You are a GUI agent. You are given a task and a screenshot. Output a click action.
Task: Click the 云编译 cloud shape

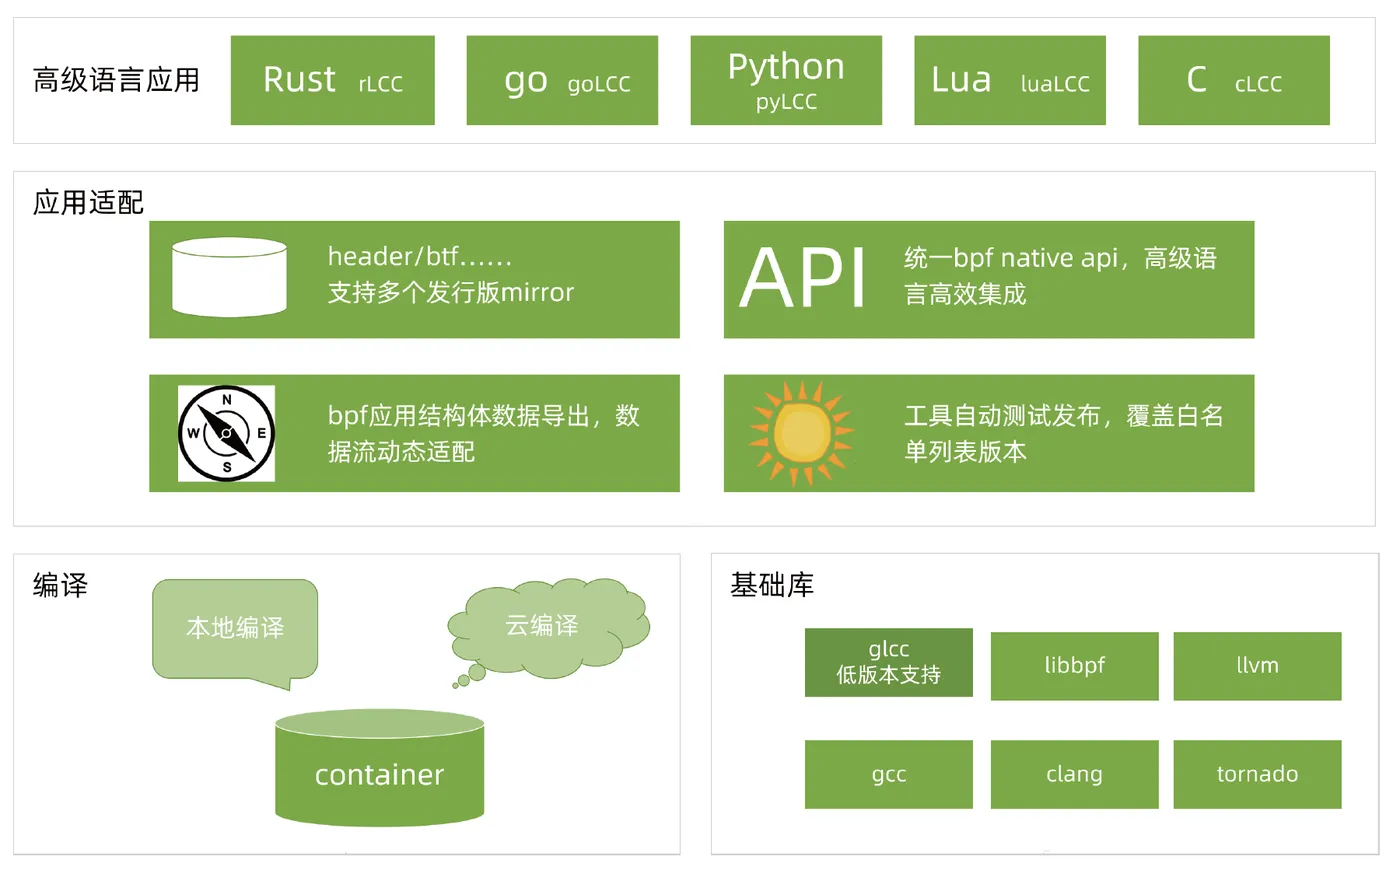(x=548, y=628)
